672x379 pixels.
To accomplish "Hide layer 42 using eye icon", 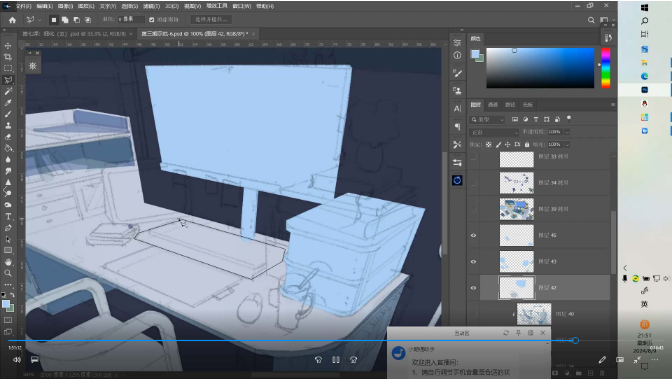I will pos(473,288).
